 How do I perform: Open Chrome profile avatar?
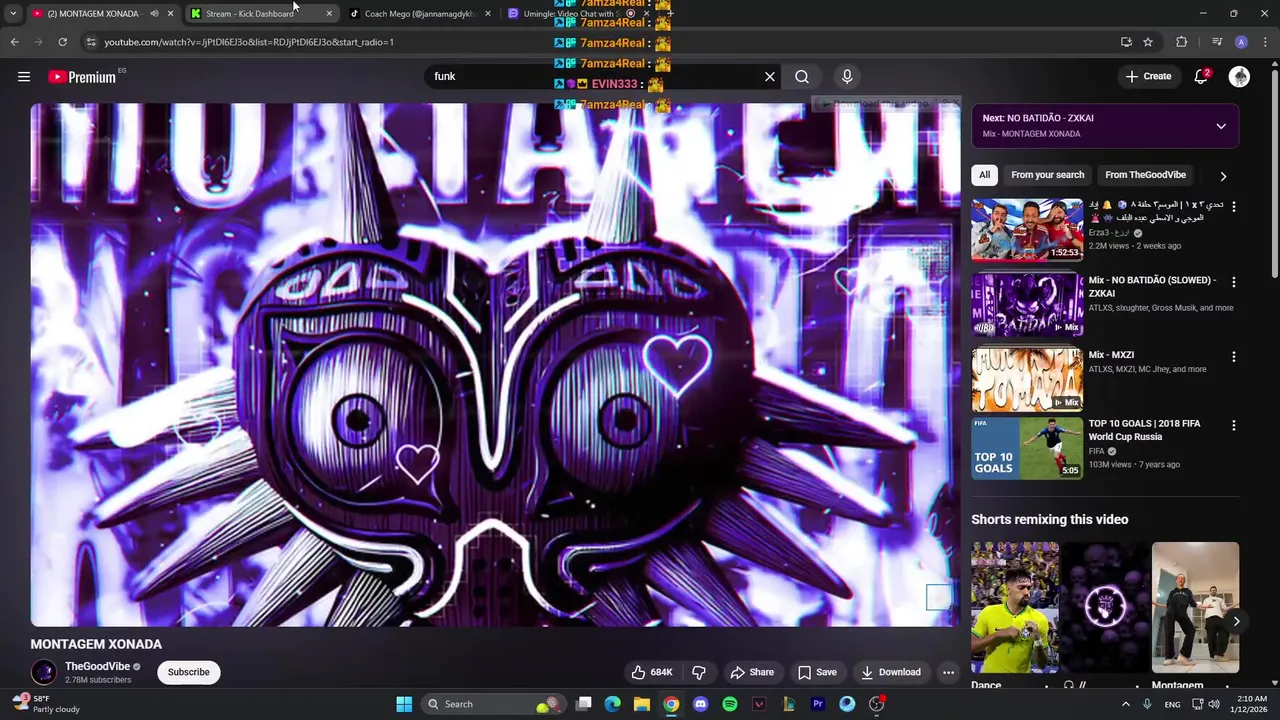click(1241, 42)
